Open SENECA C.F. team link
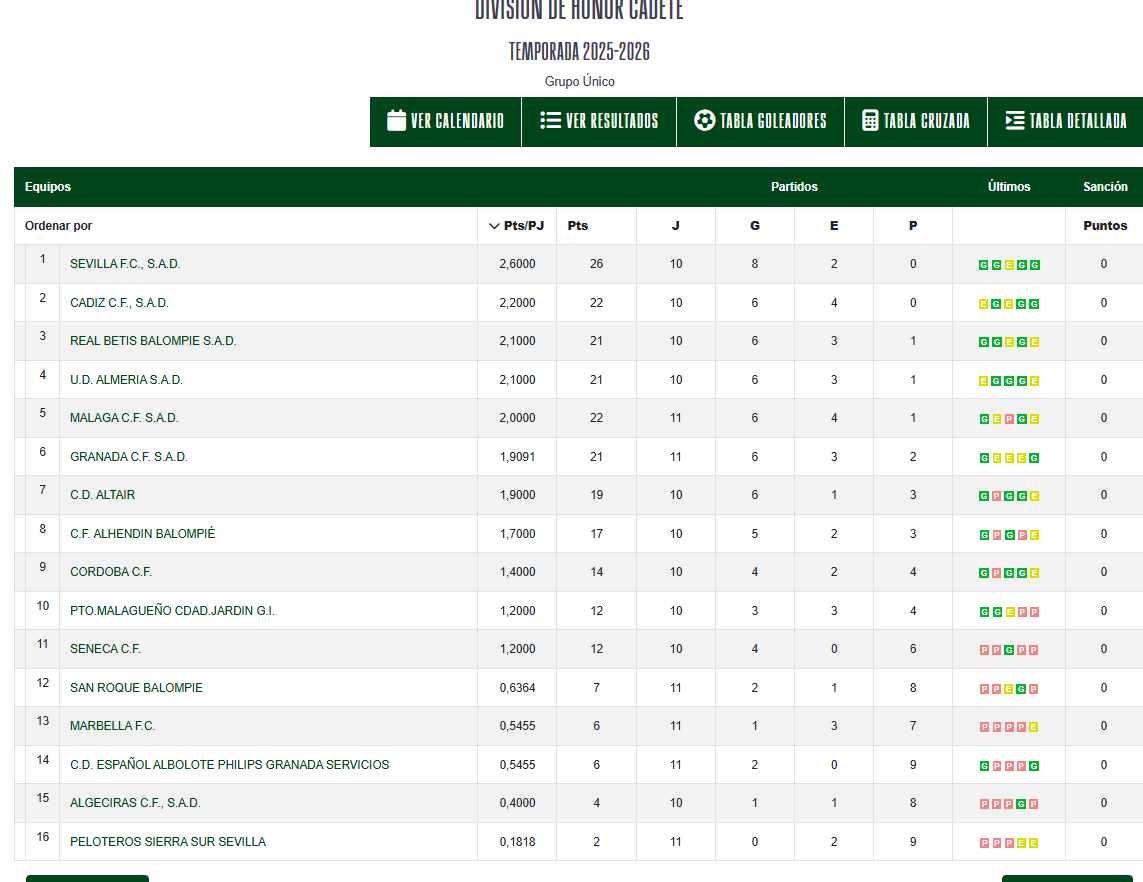This screenshot has width=1143, height=882. point(105,649)
